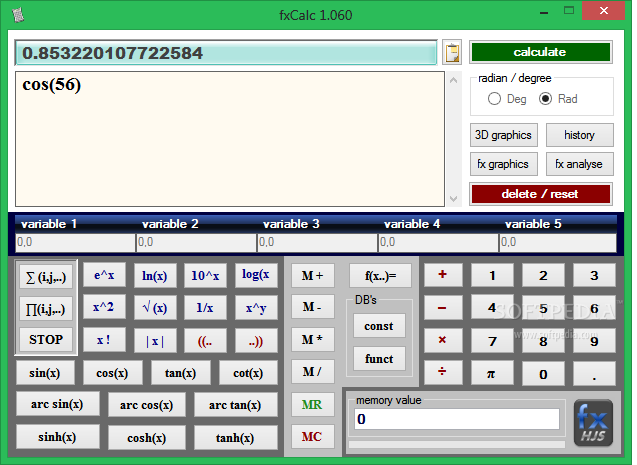Click the arc sin(x) button
This screenshot has width=637, height=465.
click(x=57, y=404)
